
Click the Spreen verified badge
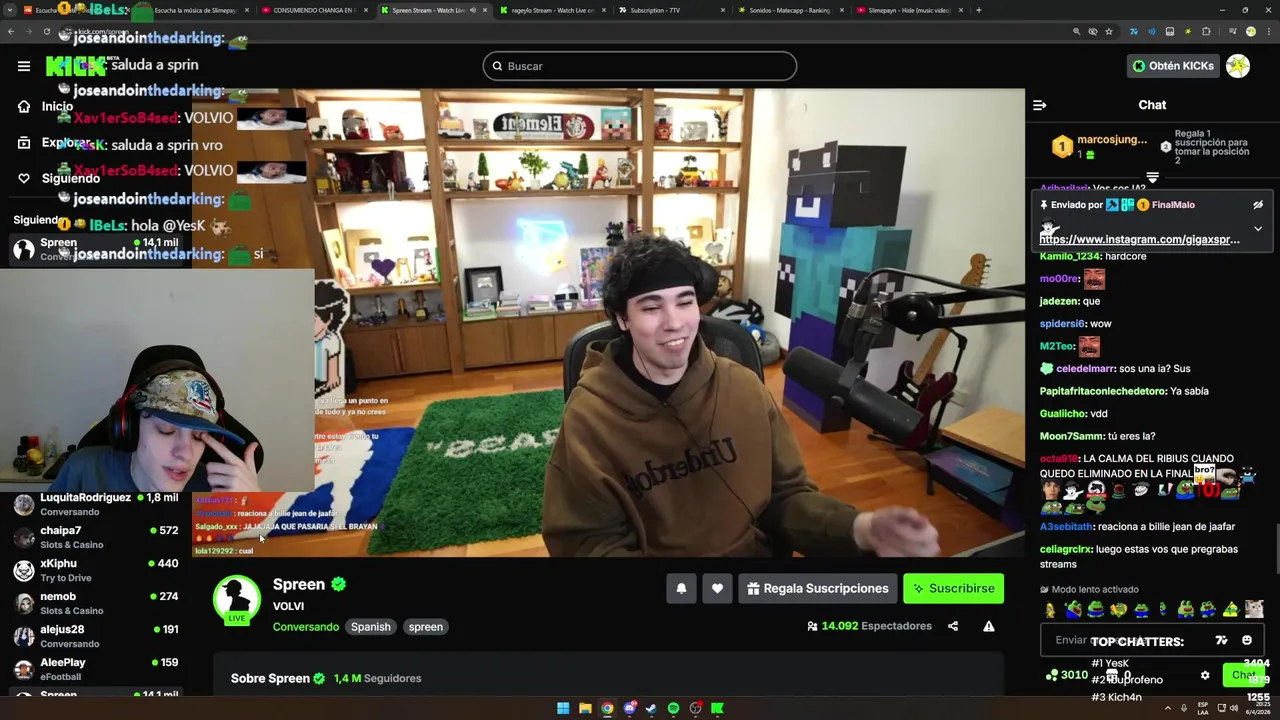(339, 584)
